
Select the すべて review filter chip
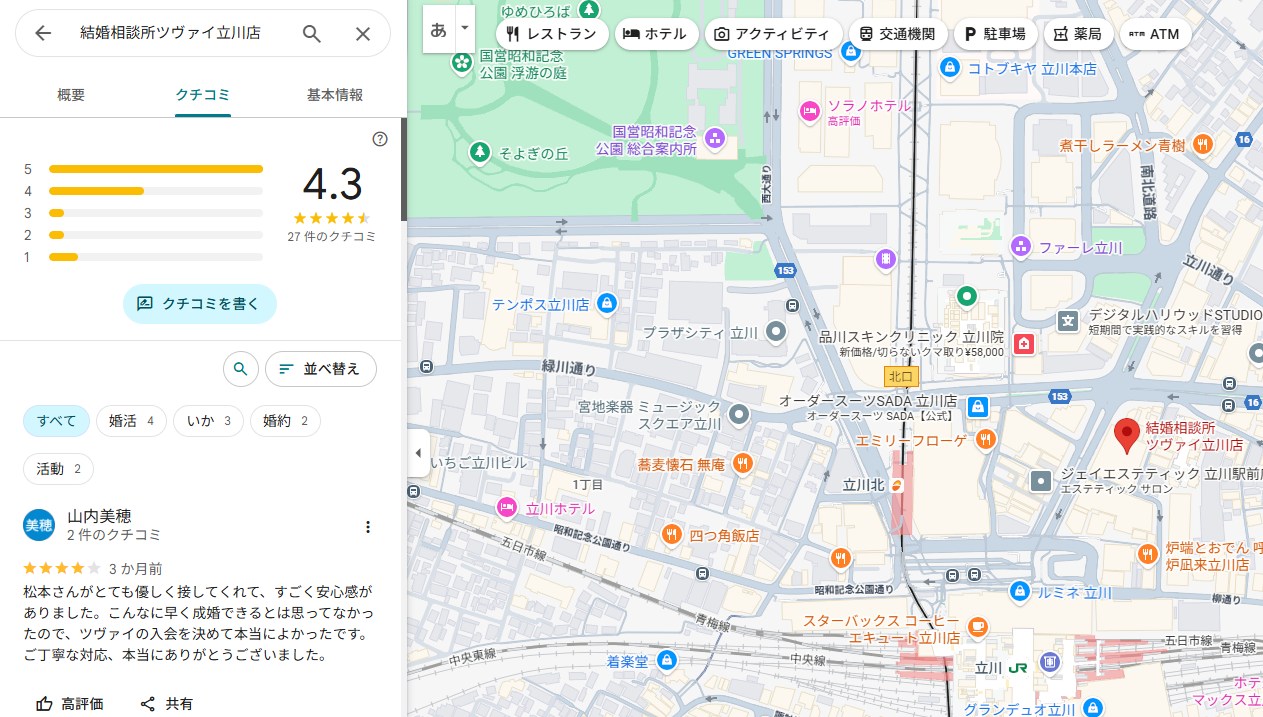pyautogui.click(x=56, y=421)
